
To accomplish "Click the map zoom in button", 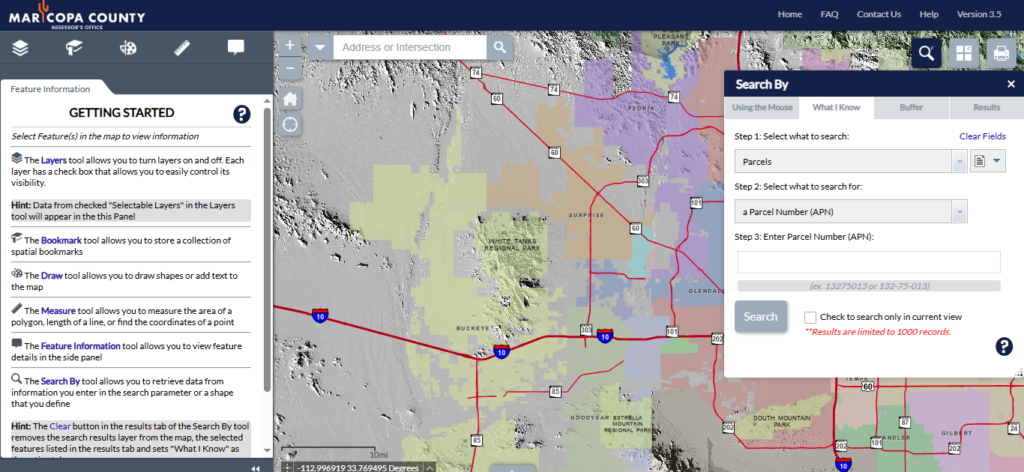I will point(290,46).
